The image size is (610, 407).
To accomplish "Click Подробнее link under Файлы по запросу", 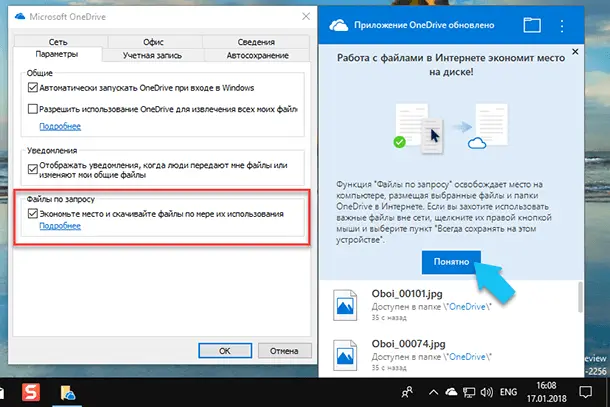I will click(59, 227).
